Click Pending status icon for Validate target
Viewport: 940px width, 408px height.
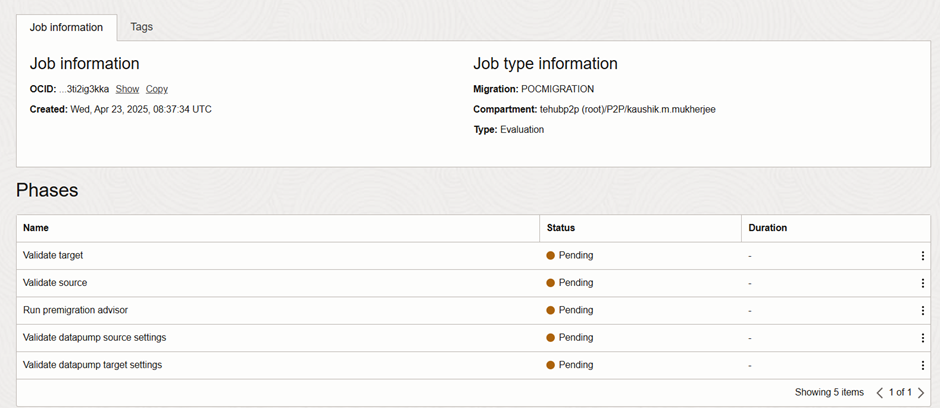550,256
